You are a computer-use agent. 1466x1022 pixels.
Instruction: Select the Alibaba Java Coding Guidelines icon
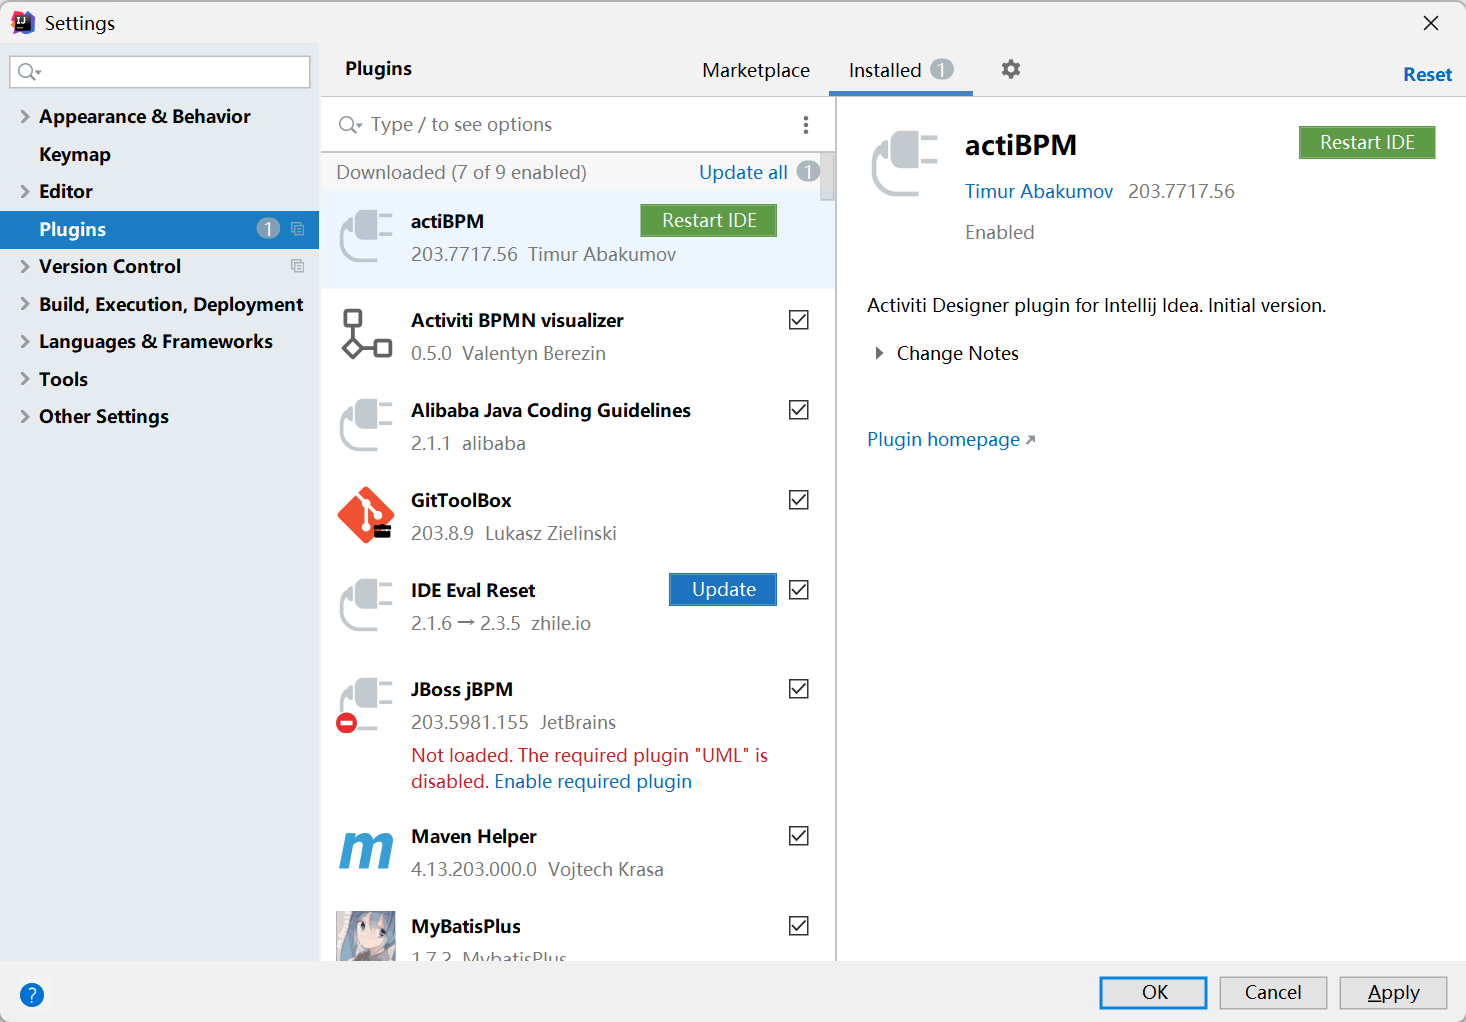pos(366,426)
